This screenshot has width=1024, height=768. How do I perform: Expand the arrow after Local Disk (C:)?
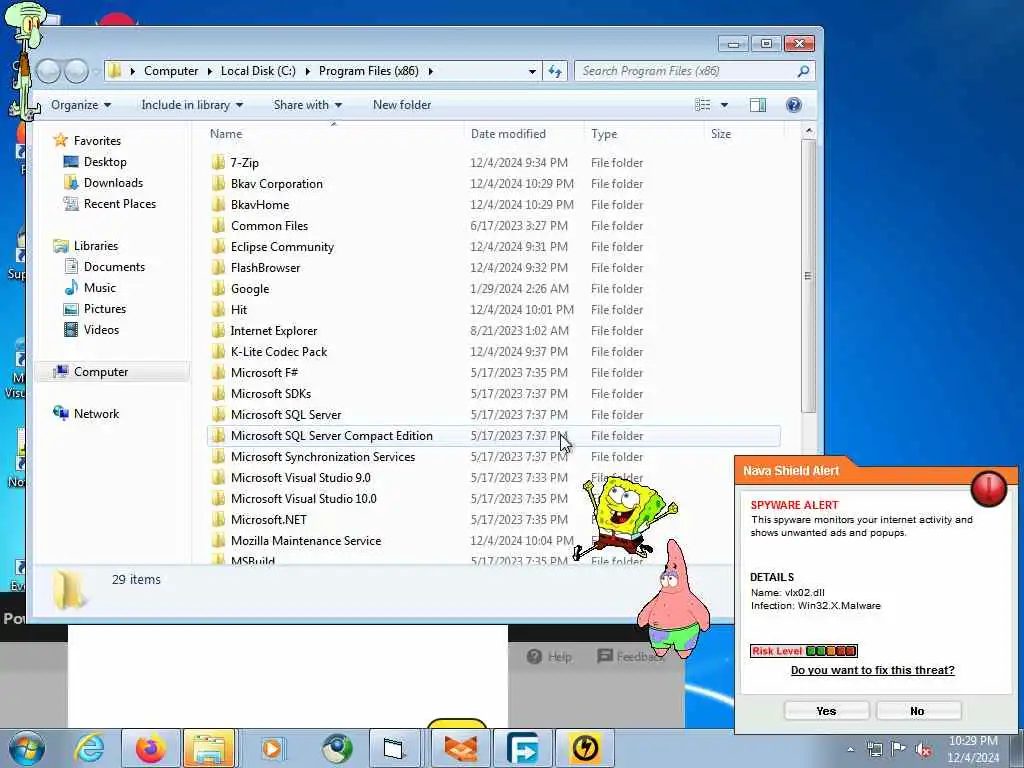point(307,71)
